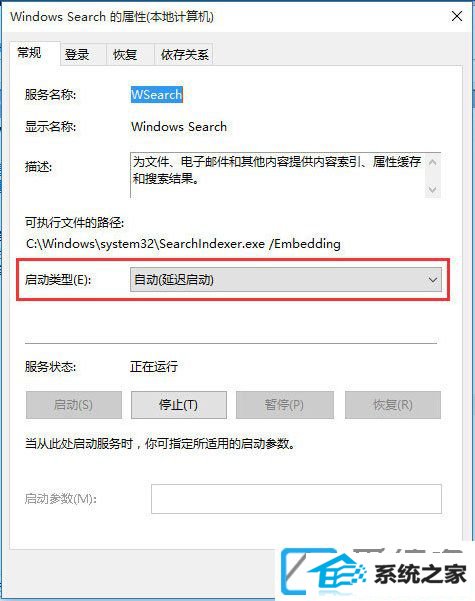
Task: Click the 暂停(P) button
Action: [x=284, y=405]
